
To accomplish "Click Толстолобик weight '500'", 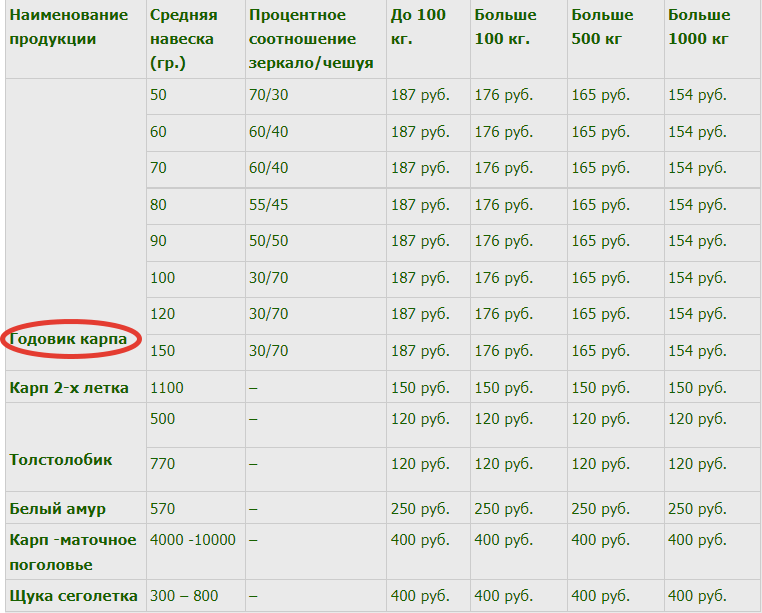I will click(x=162, y=419).
